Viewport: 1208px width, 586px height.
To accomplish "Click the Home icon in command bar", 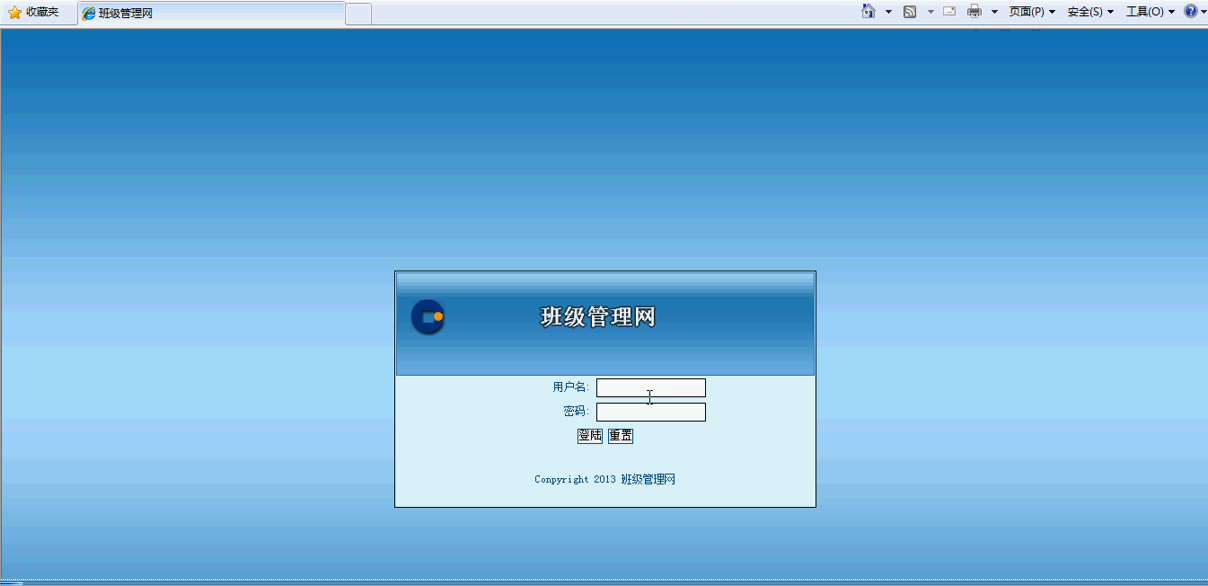I will click(868, 12).
